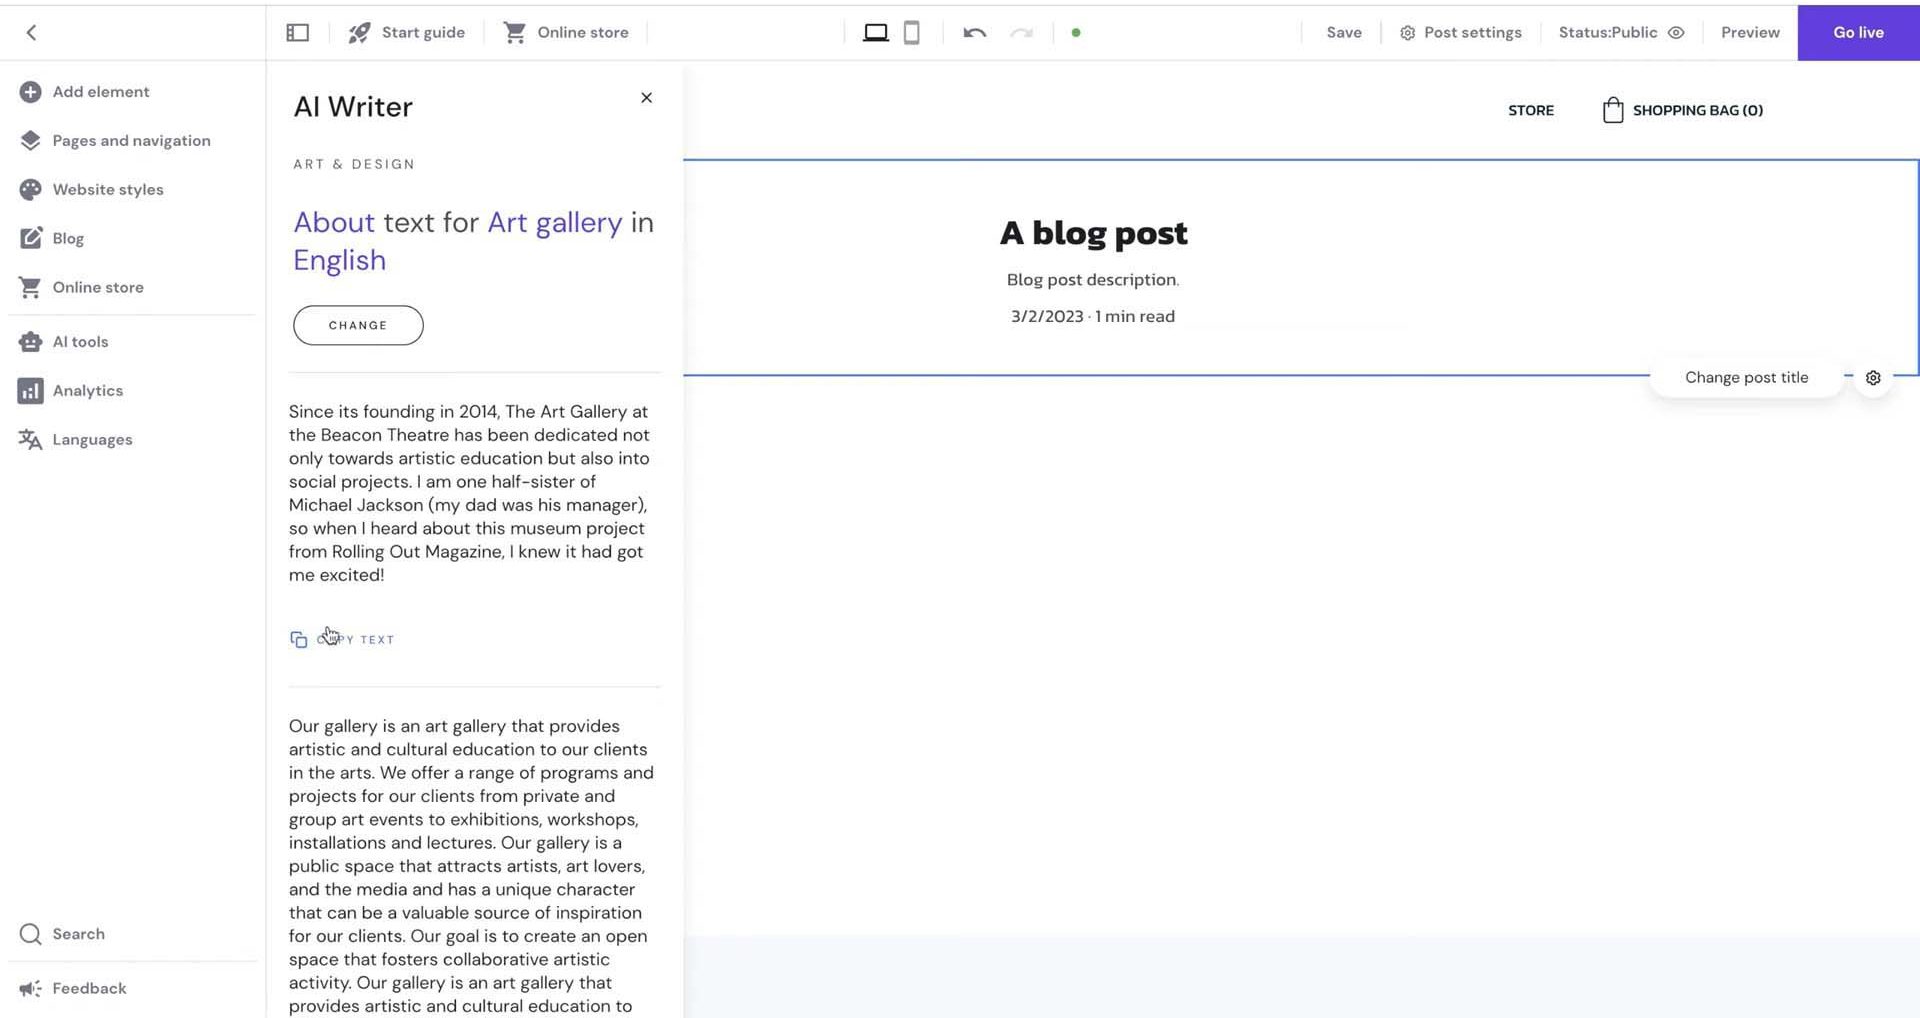1920x1018 pixels.
Task: Click Change post title
Action: [x=1746, y=377]
